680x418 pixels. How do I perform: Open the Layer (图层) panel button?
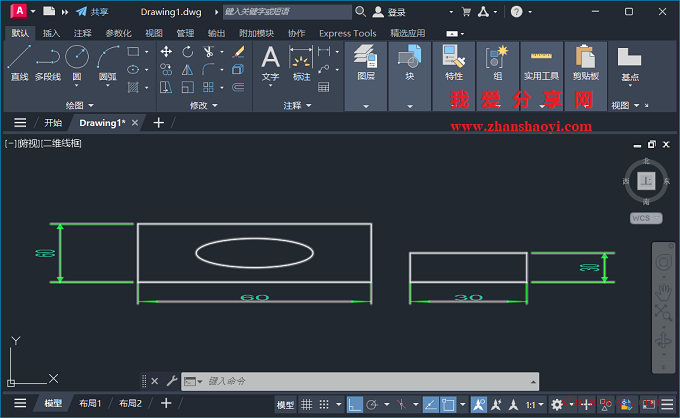366,63
